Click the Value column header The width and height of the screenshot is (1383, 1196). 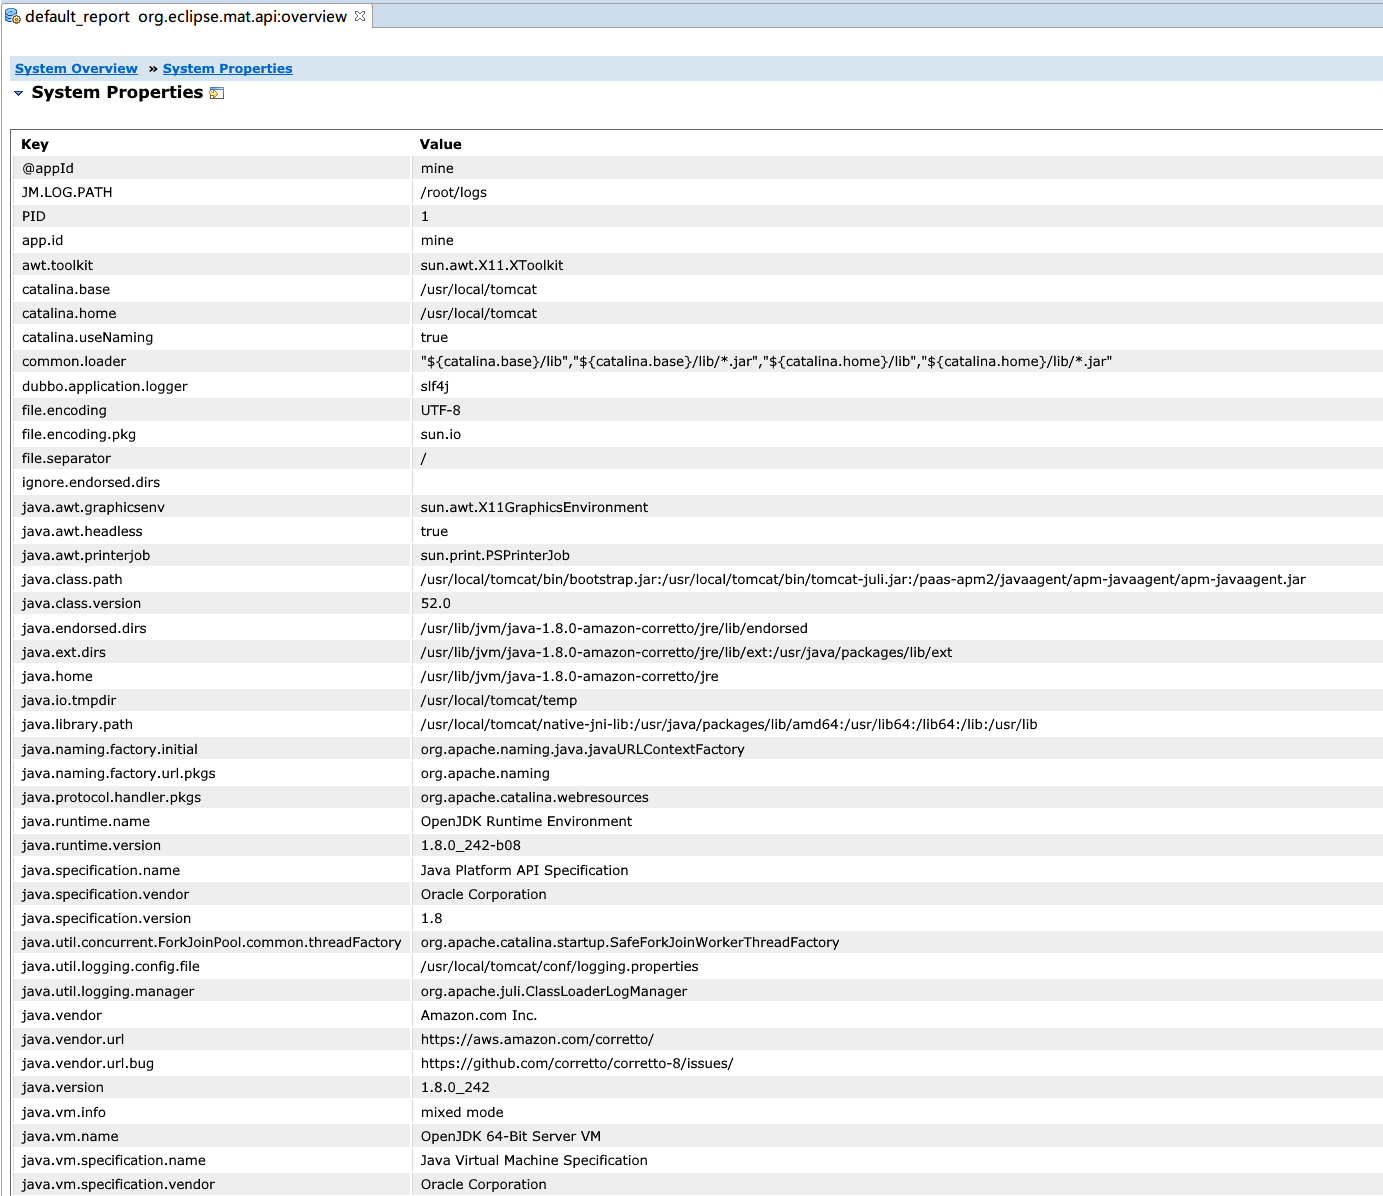441,144
